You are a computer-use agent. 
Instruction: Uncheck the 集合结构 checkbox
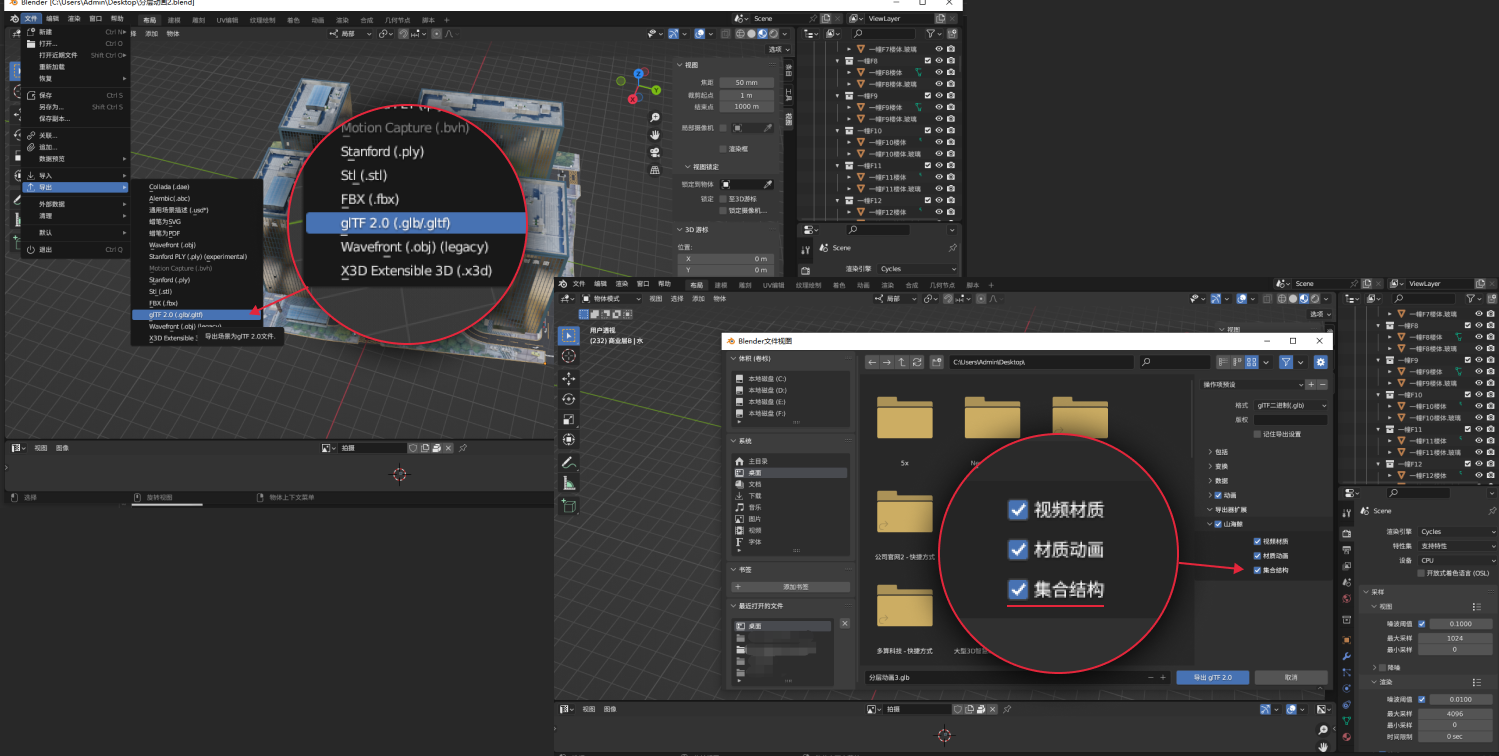(x=1257, y=570)
